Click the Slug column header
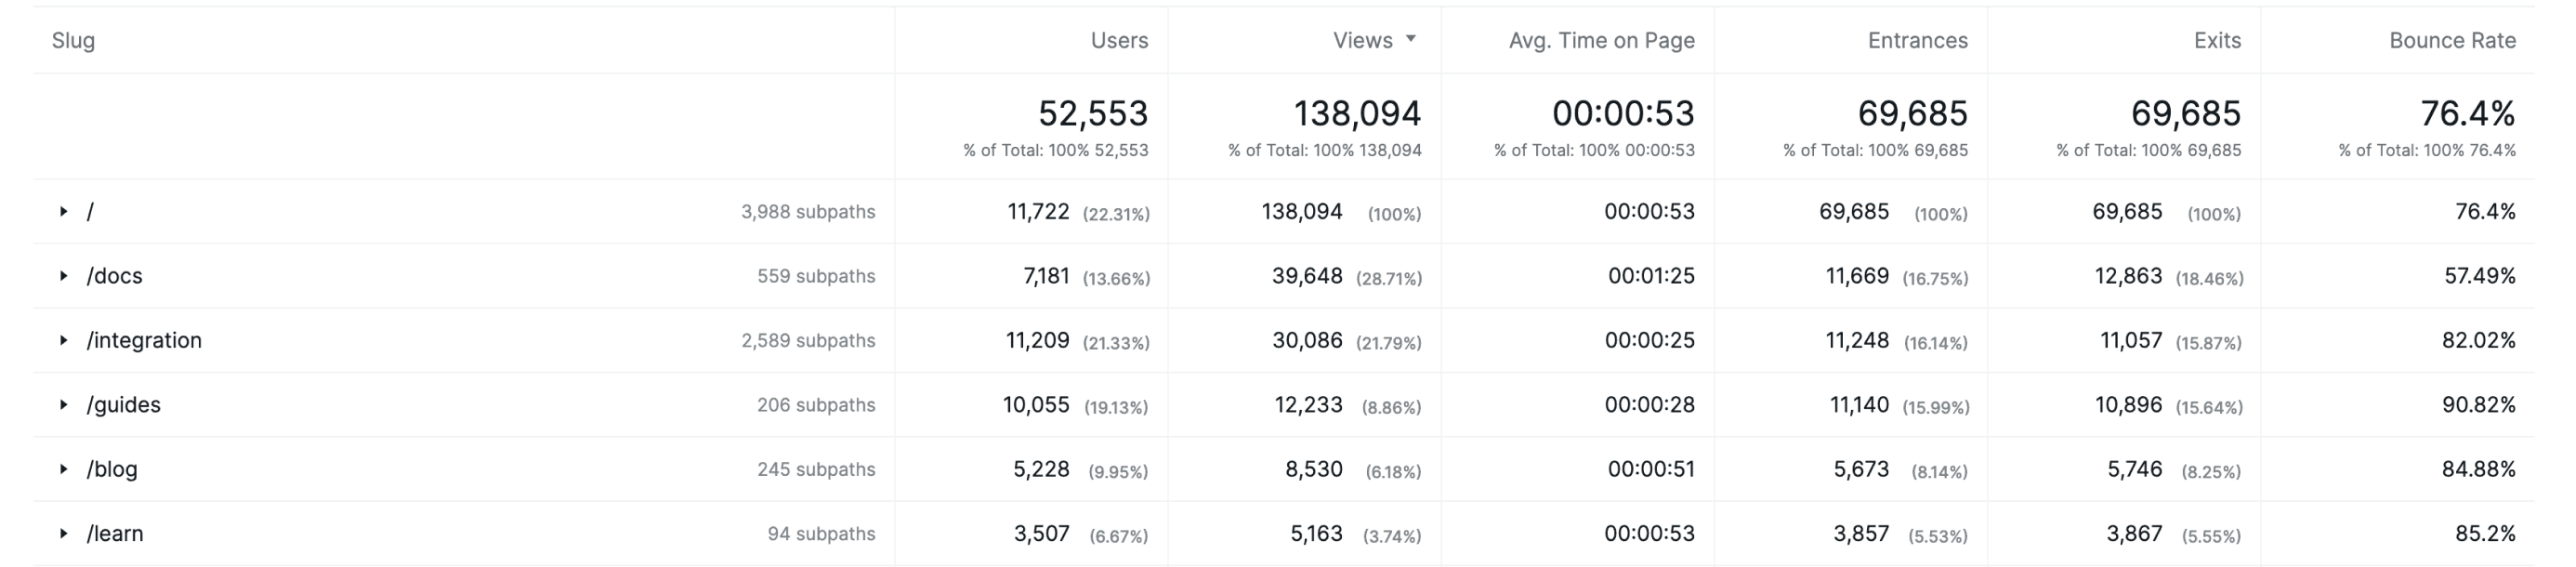2576x567 pixels. [73, 41]
